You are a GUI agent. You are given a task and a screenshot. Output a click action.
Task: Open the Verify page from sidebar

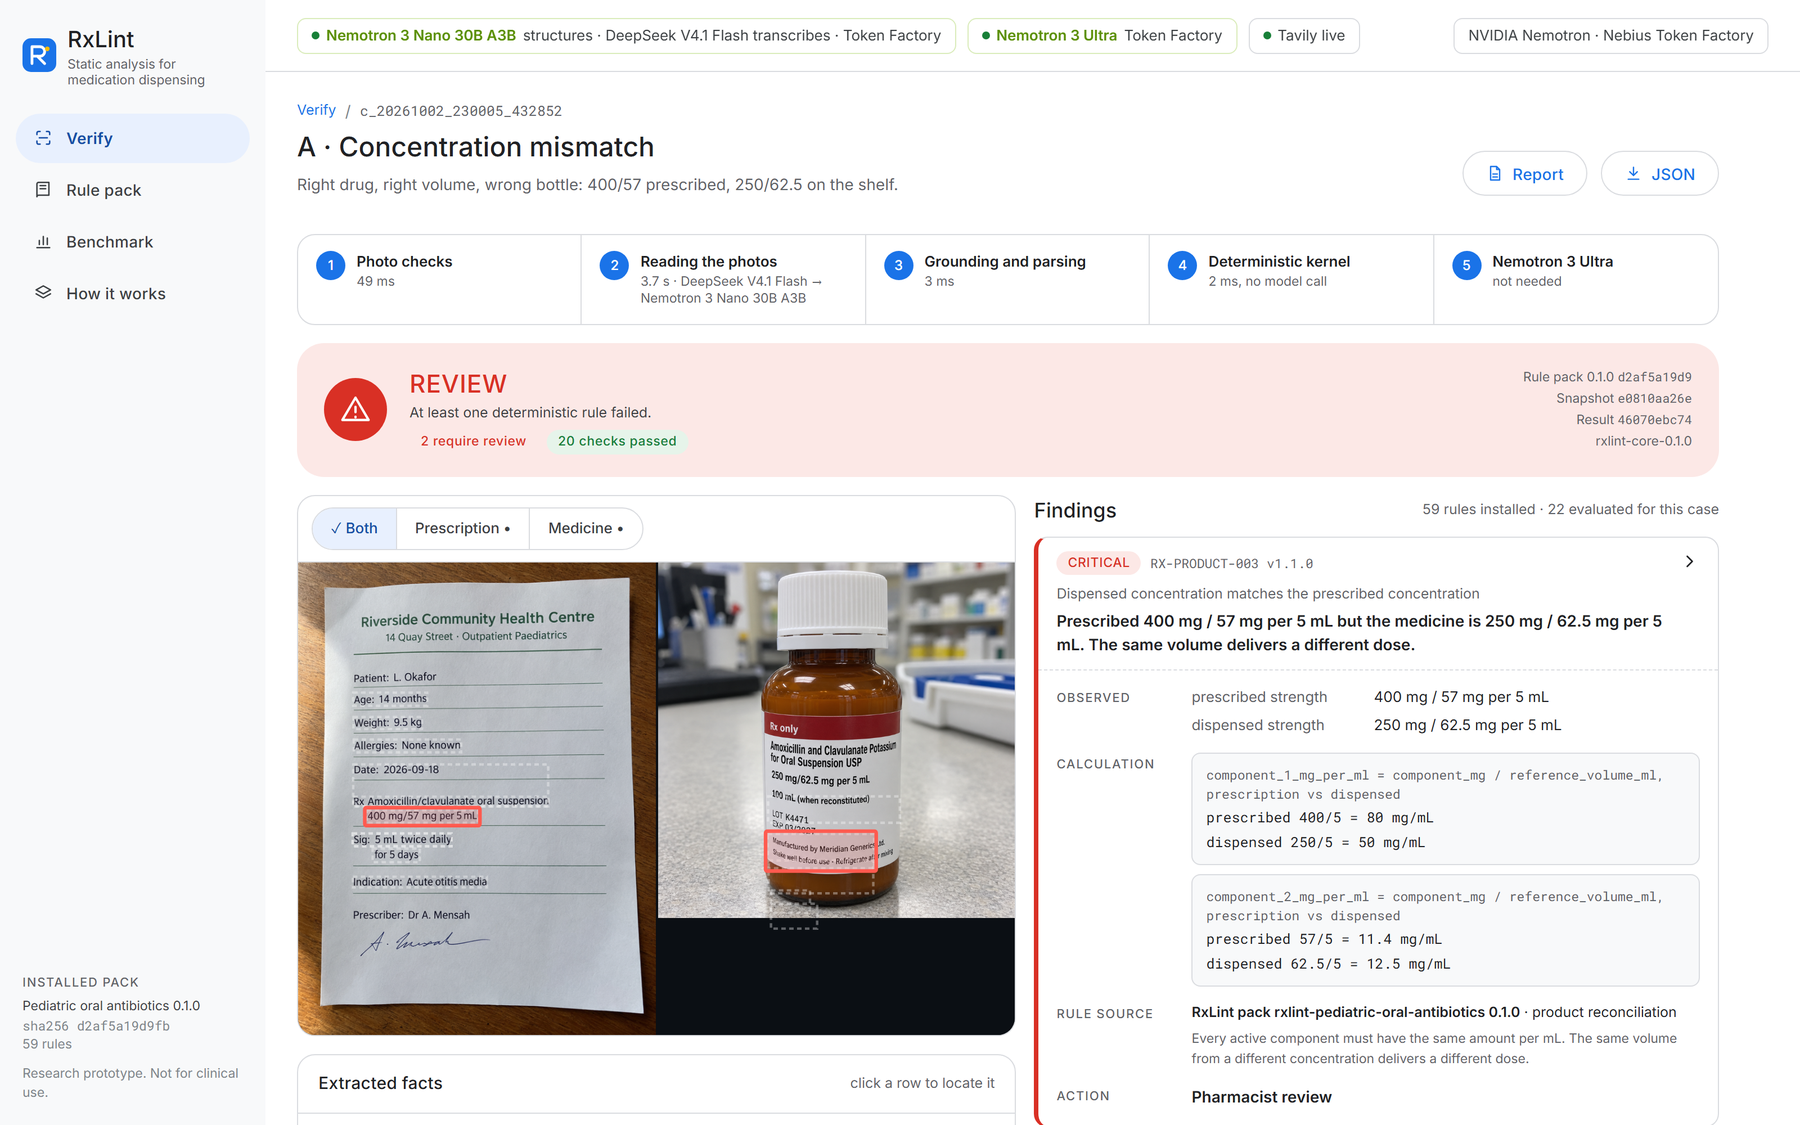tap(132, 138)
